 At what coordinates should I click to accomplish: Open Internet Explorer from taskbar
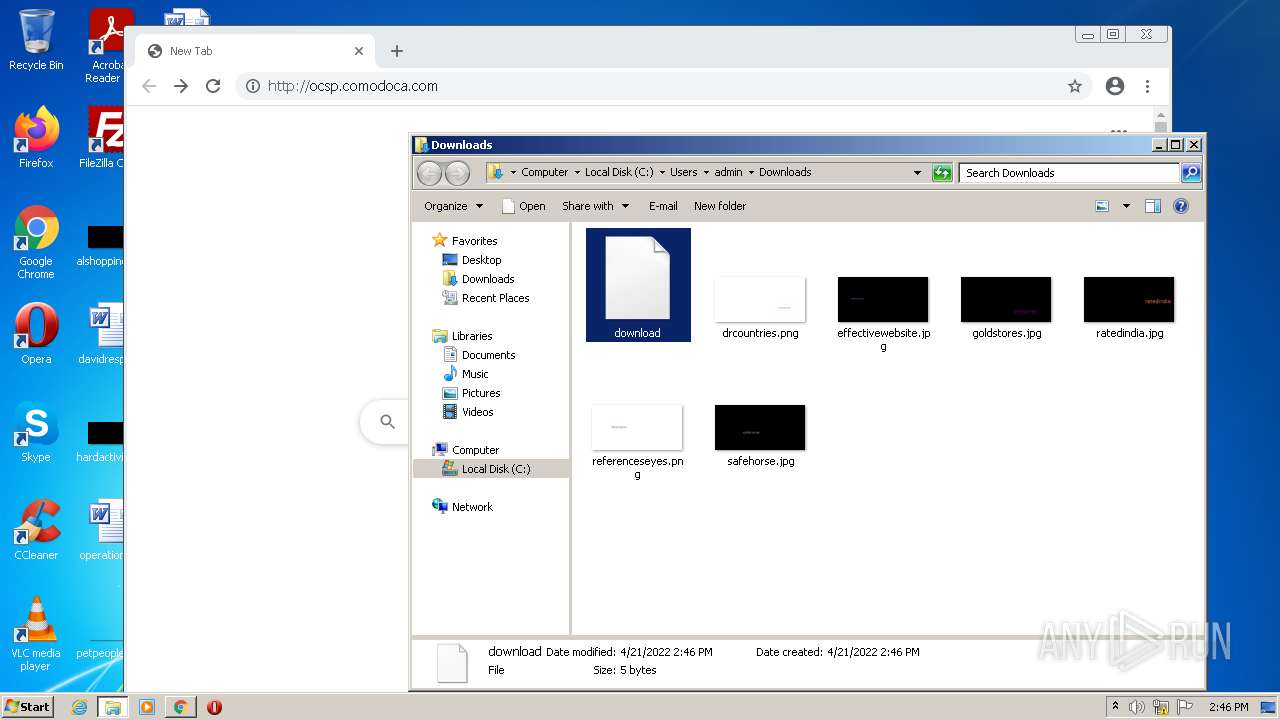coord(80,707)
